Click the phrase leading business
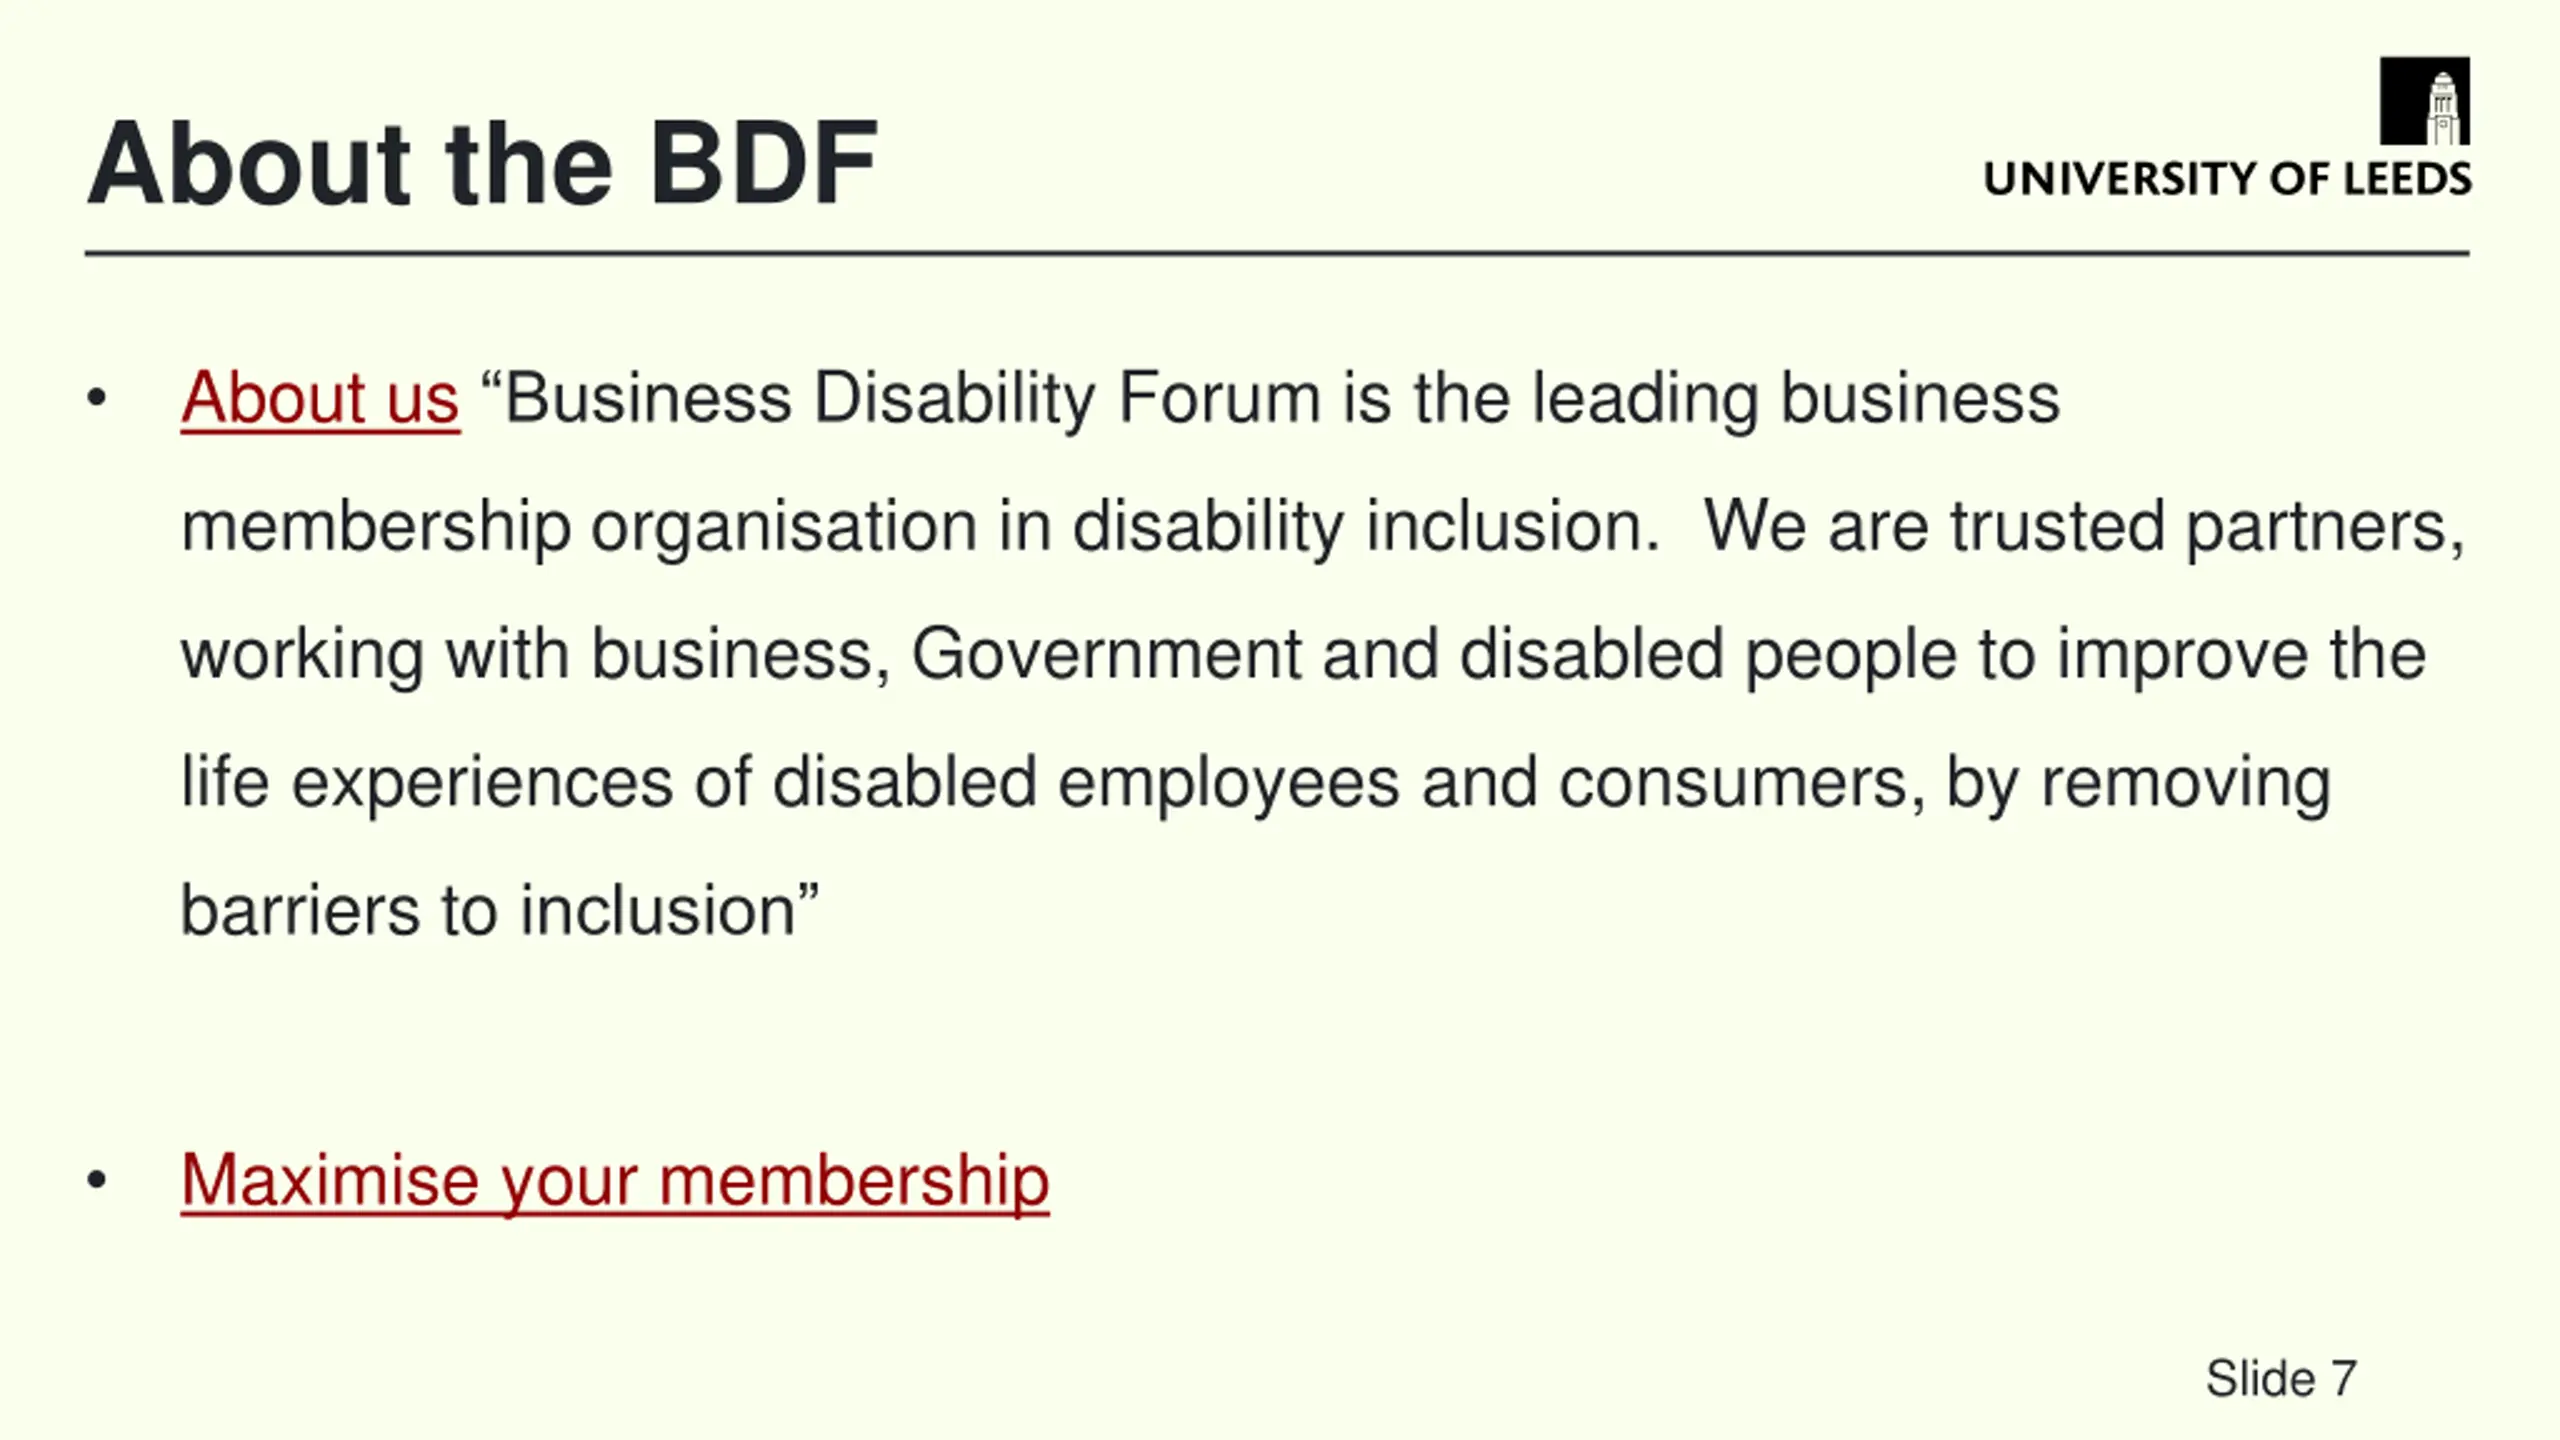The image size is (2560, 1440). (1796, 399)
